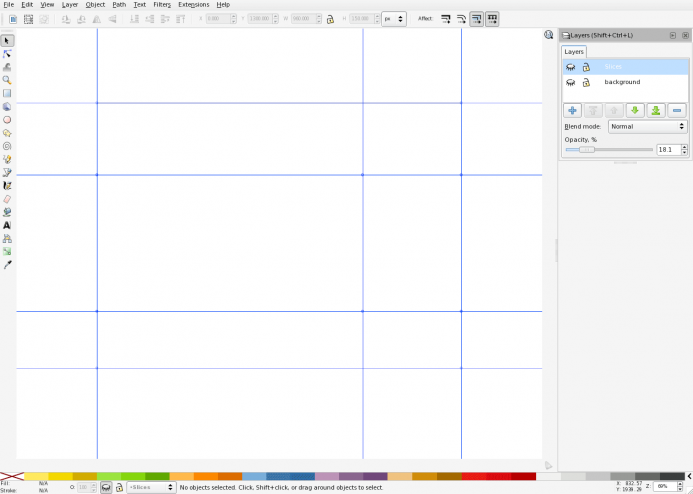Select the Zoom magnifier tool in the toolbox
This screenshot has height=494, width=693.
[7, 80]
